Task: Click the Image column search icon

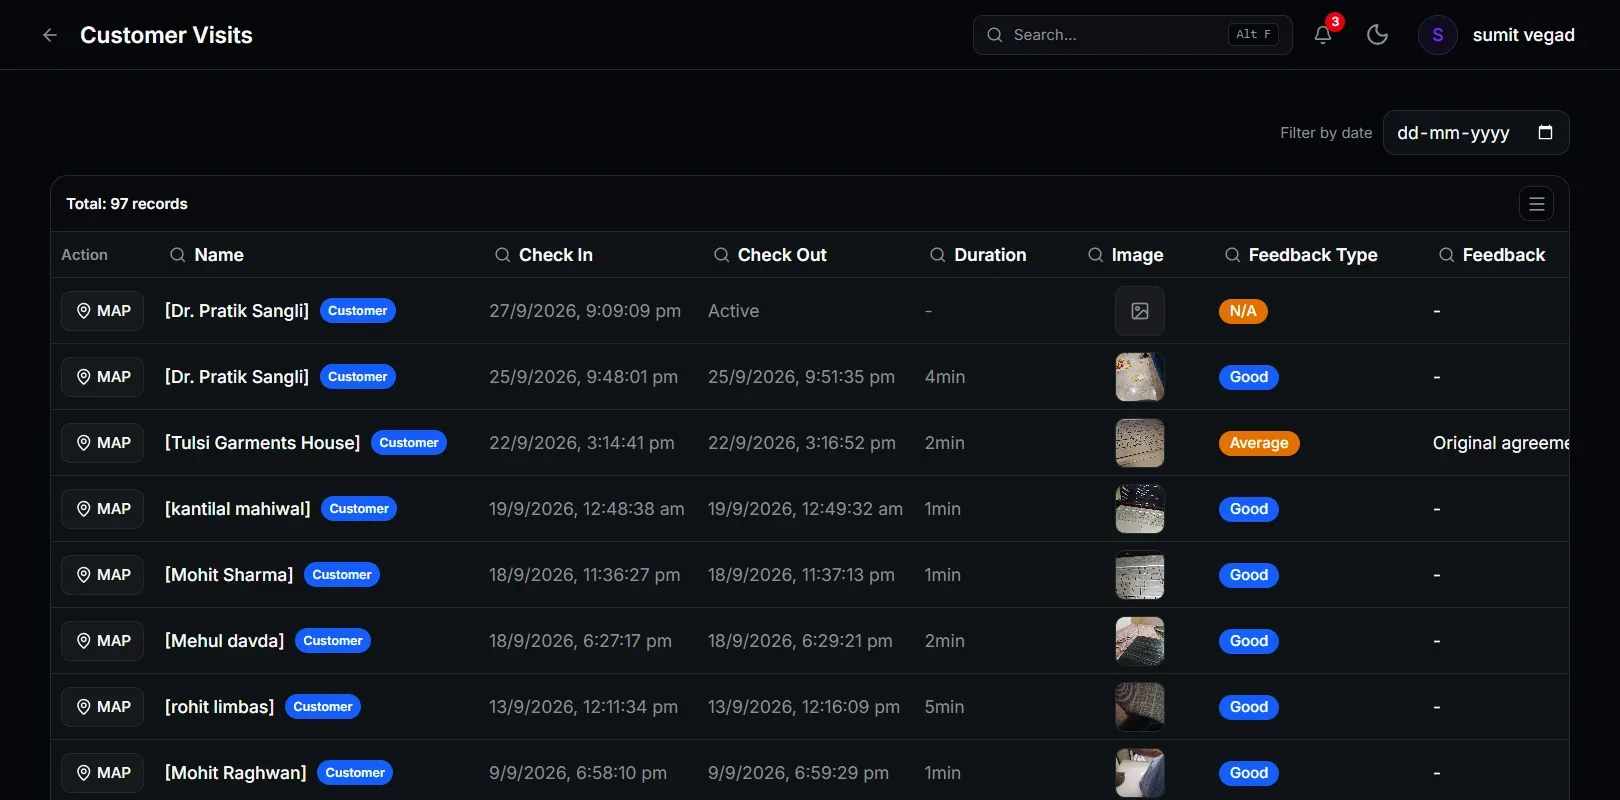Action: point(1095,255)
